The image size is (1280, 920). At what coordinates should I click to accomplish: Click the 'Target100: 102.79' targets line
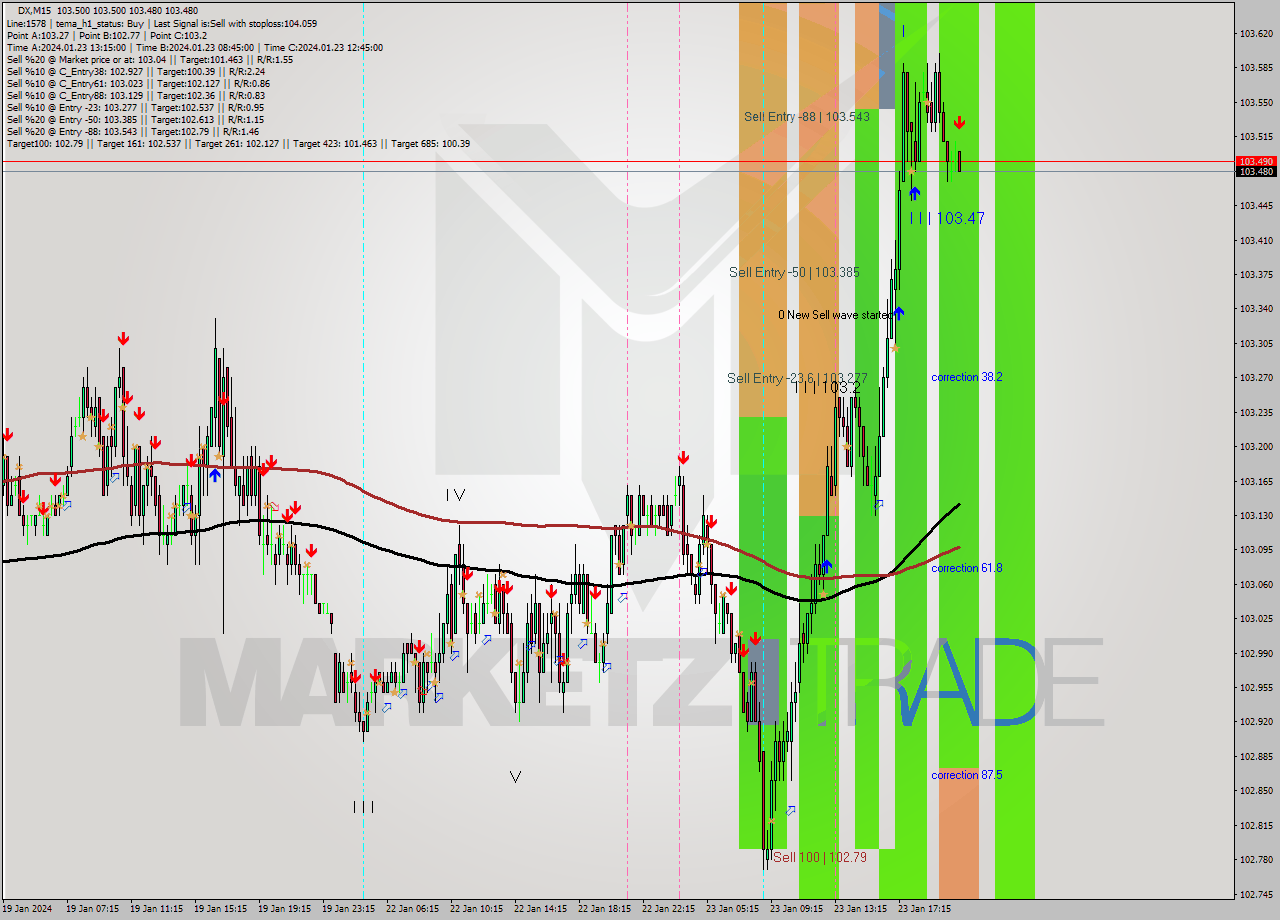coord(238,143)
